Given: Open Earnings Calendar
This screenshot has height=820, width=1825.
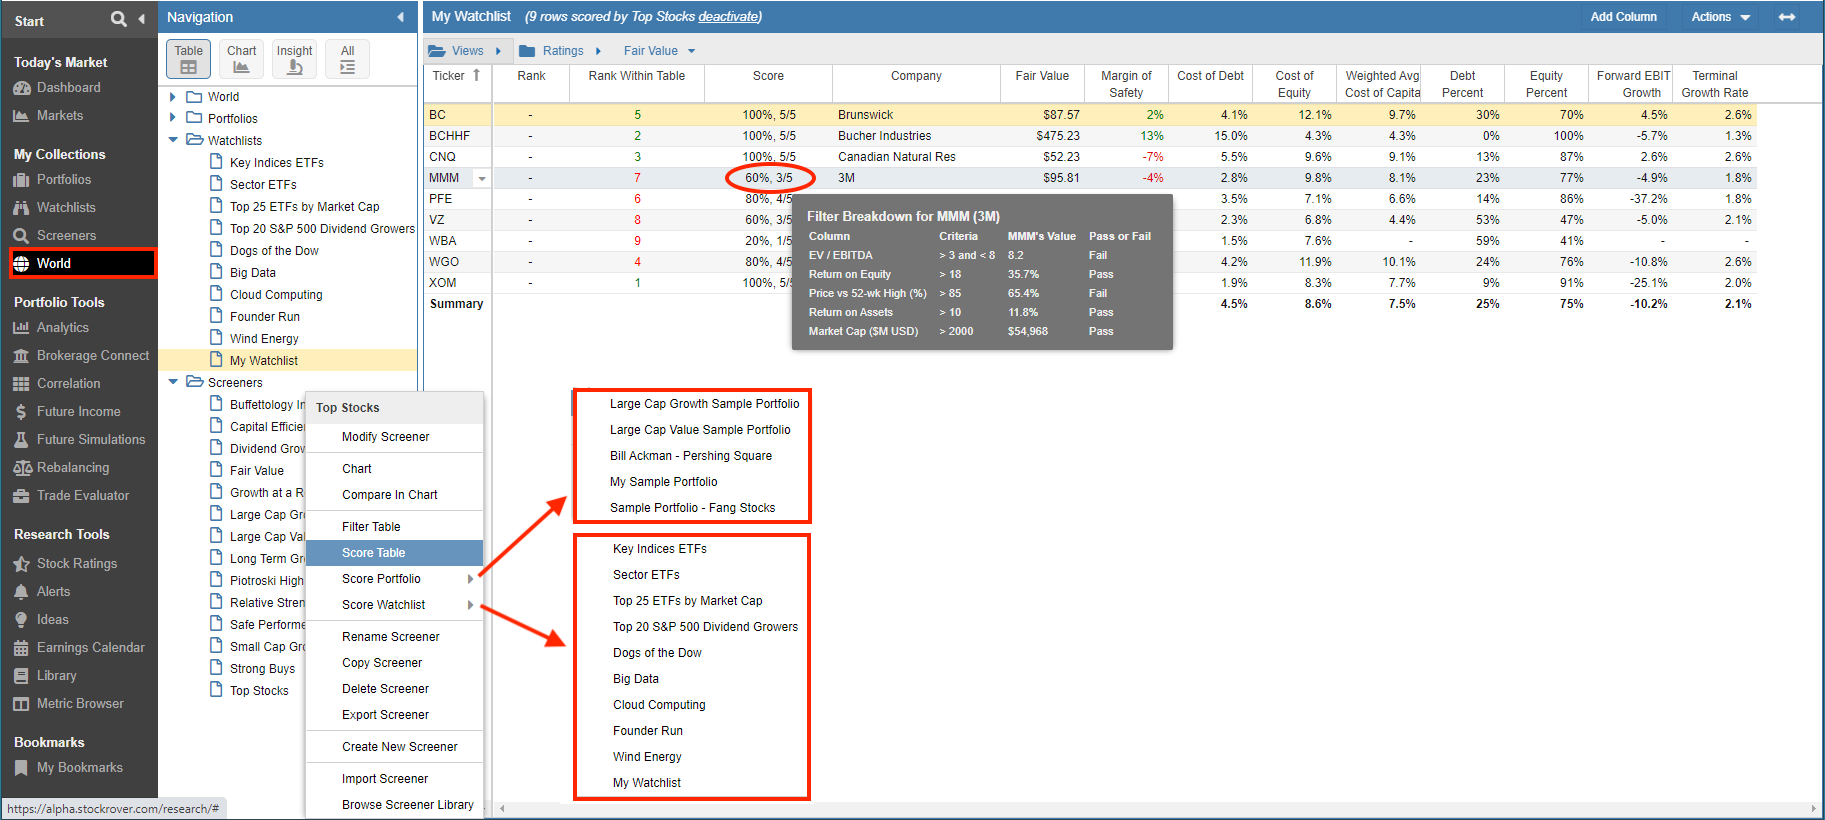Looking at the screenshot, I should [90, 648].
